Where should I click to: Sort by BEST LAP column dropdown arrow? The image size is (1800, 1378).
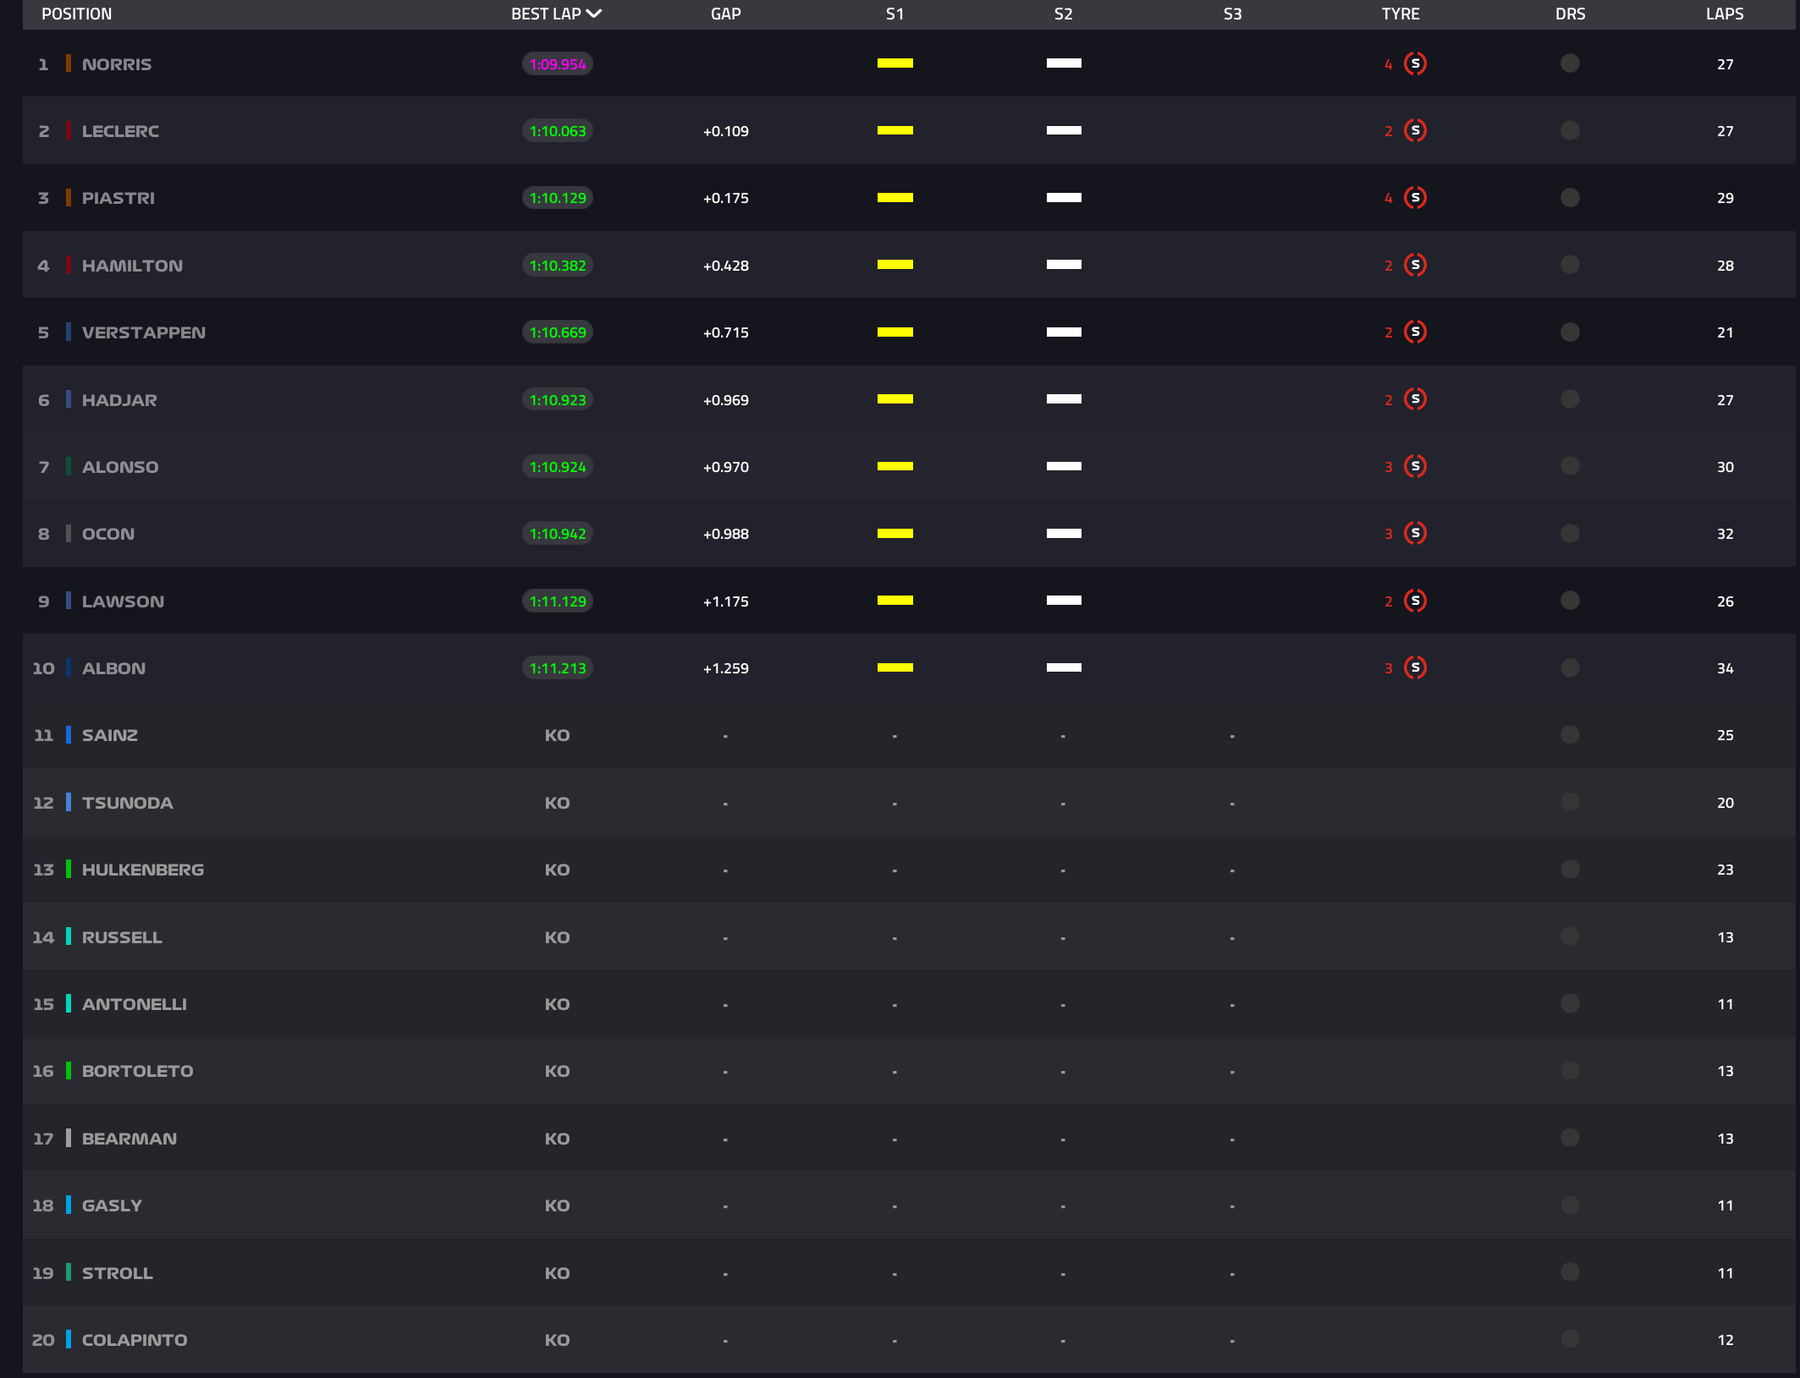coord(594,13)
